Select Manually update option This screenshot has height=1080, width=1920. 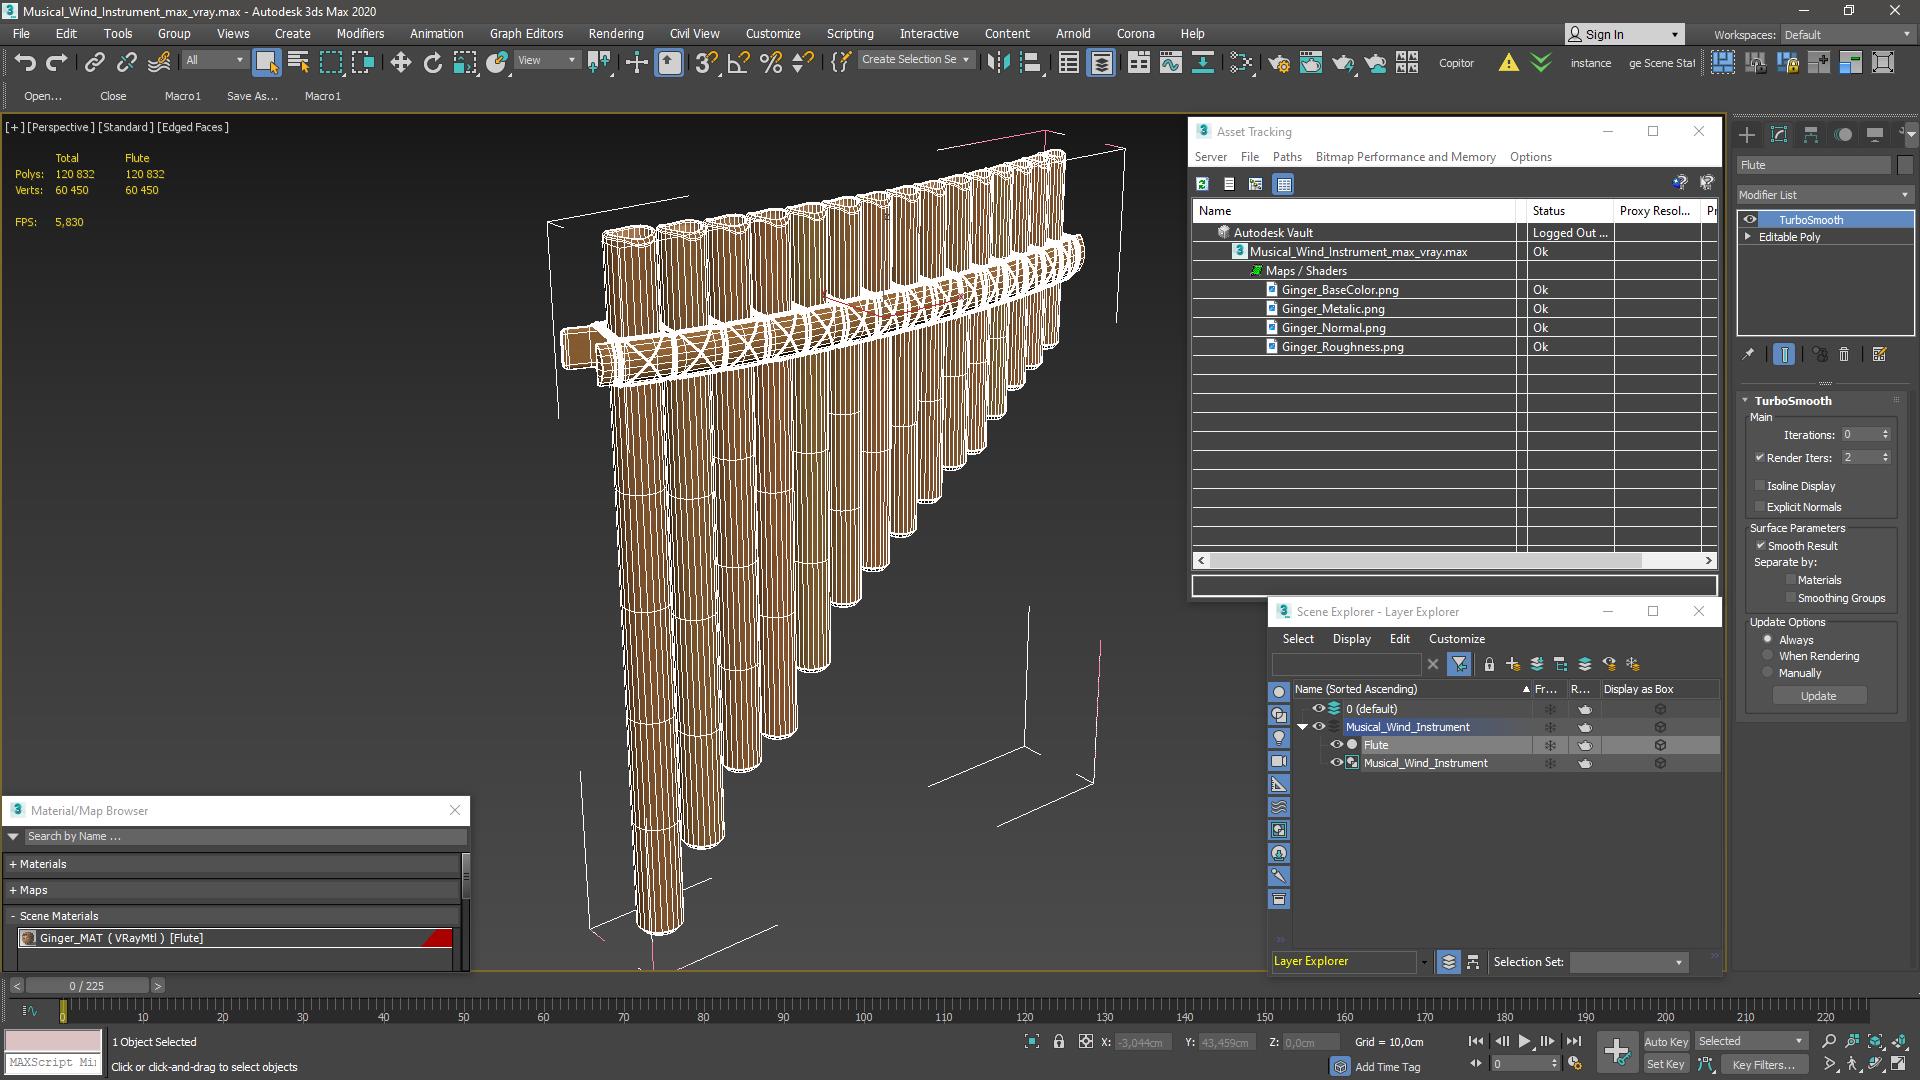click(x=1768, y=673)
